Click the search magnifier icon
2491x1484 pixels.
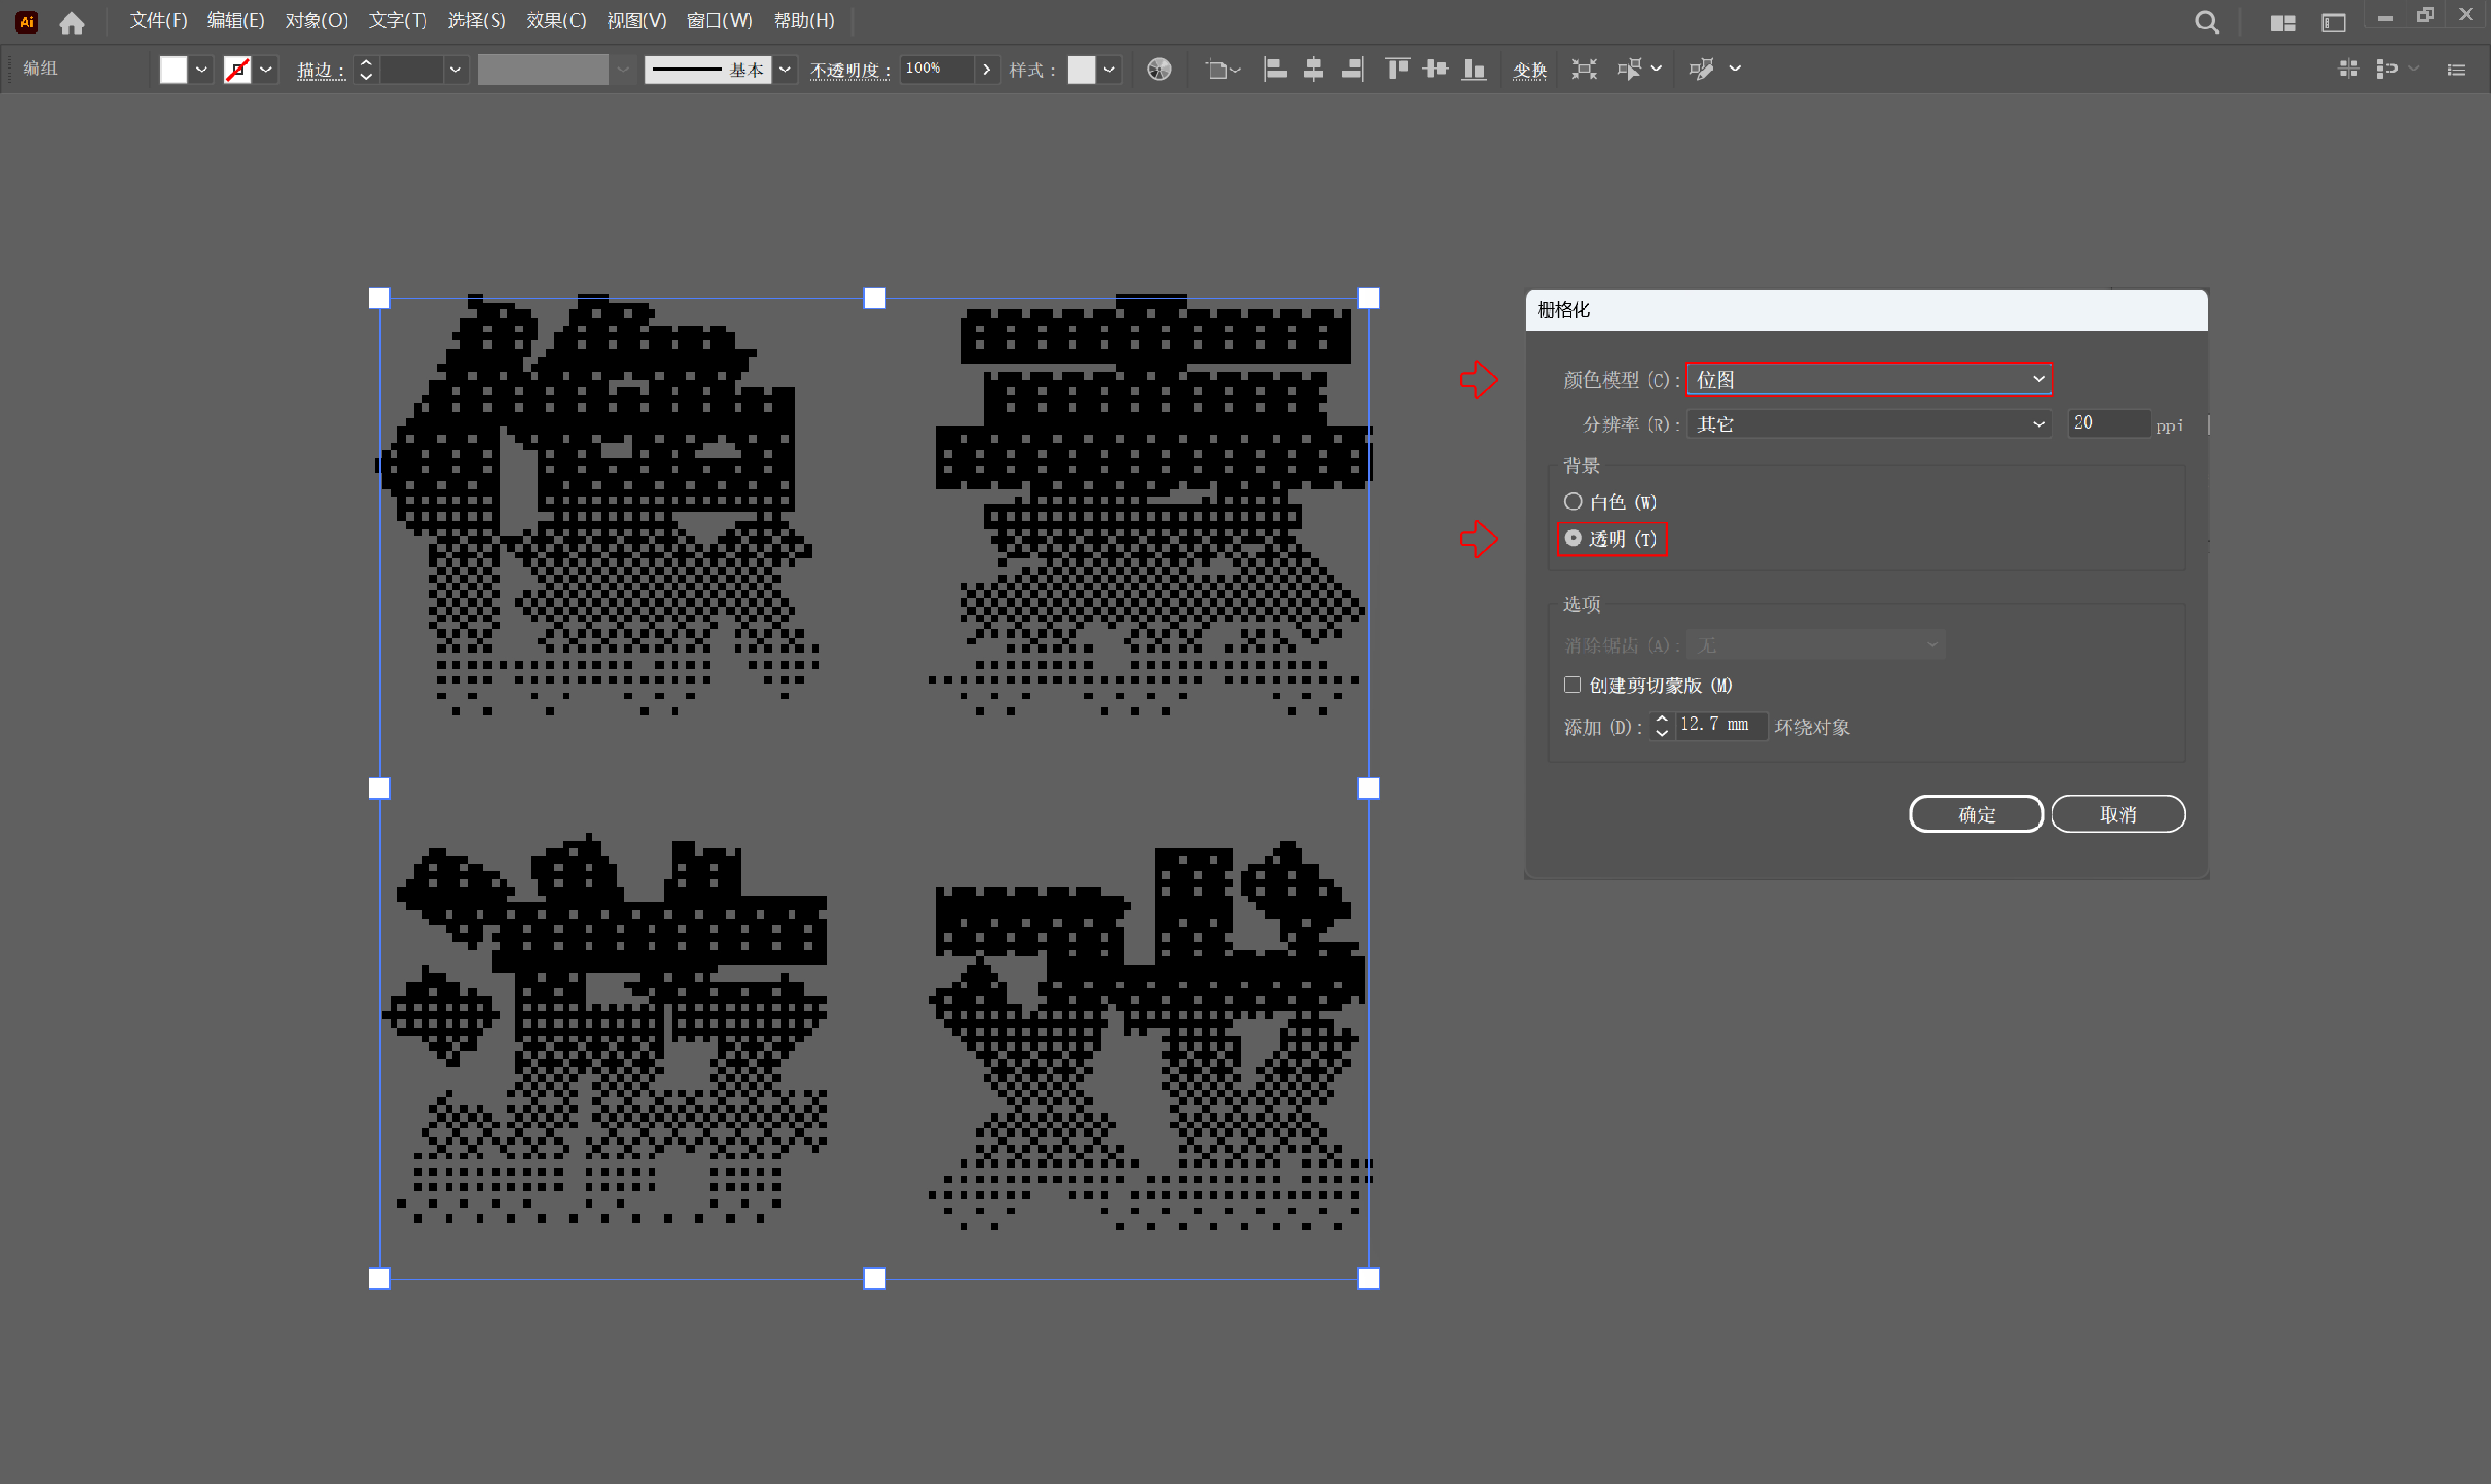2207,22
